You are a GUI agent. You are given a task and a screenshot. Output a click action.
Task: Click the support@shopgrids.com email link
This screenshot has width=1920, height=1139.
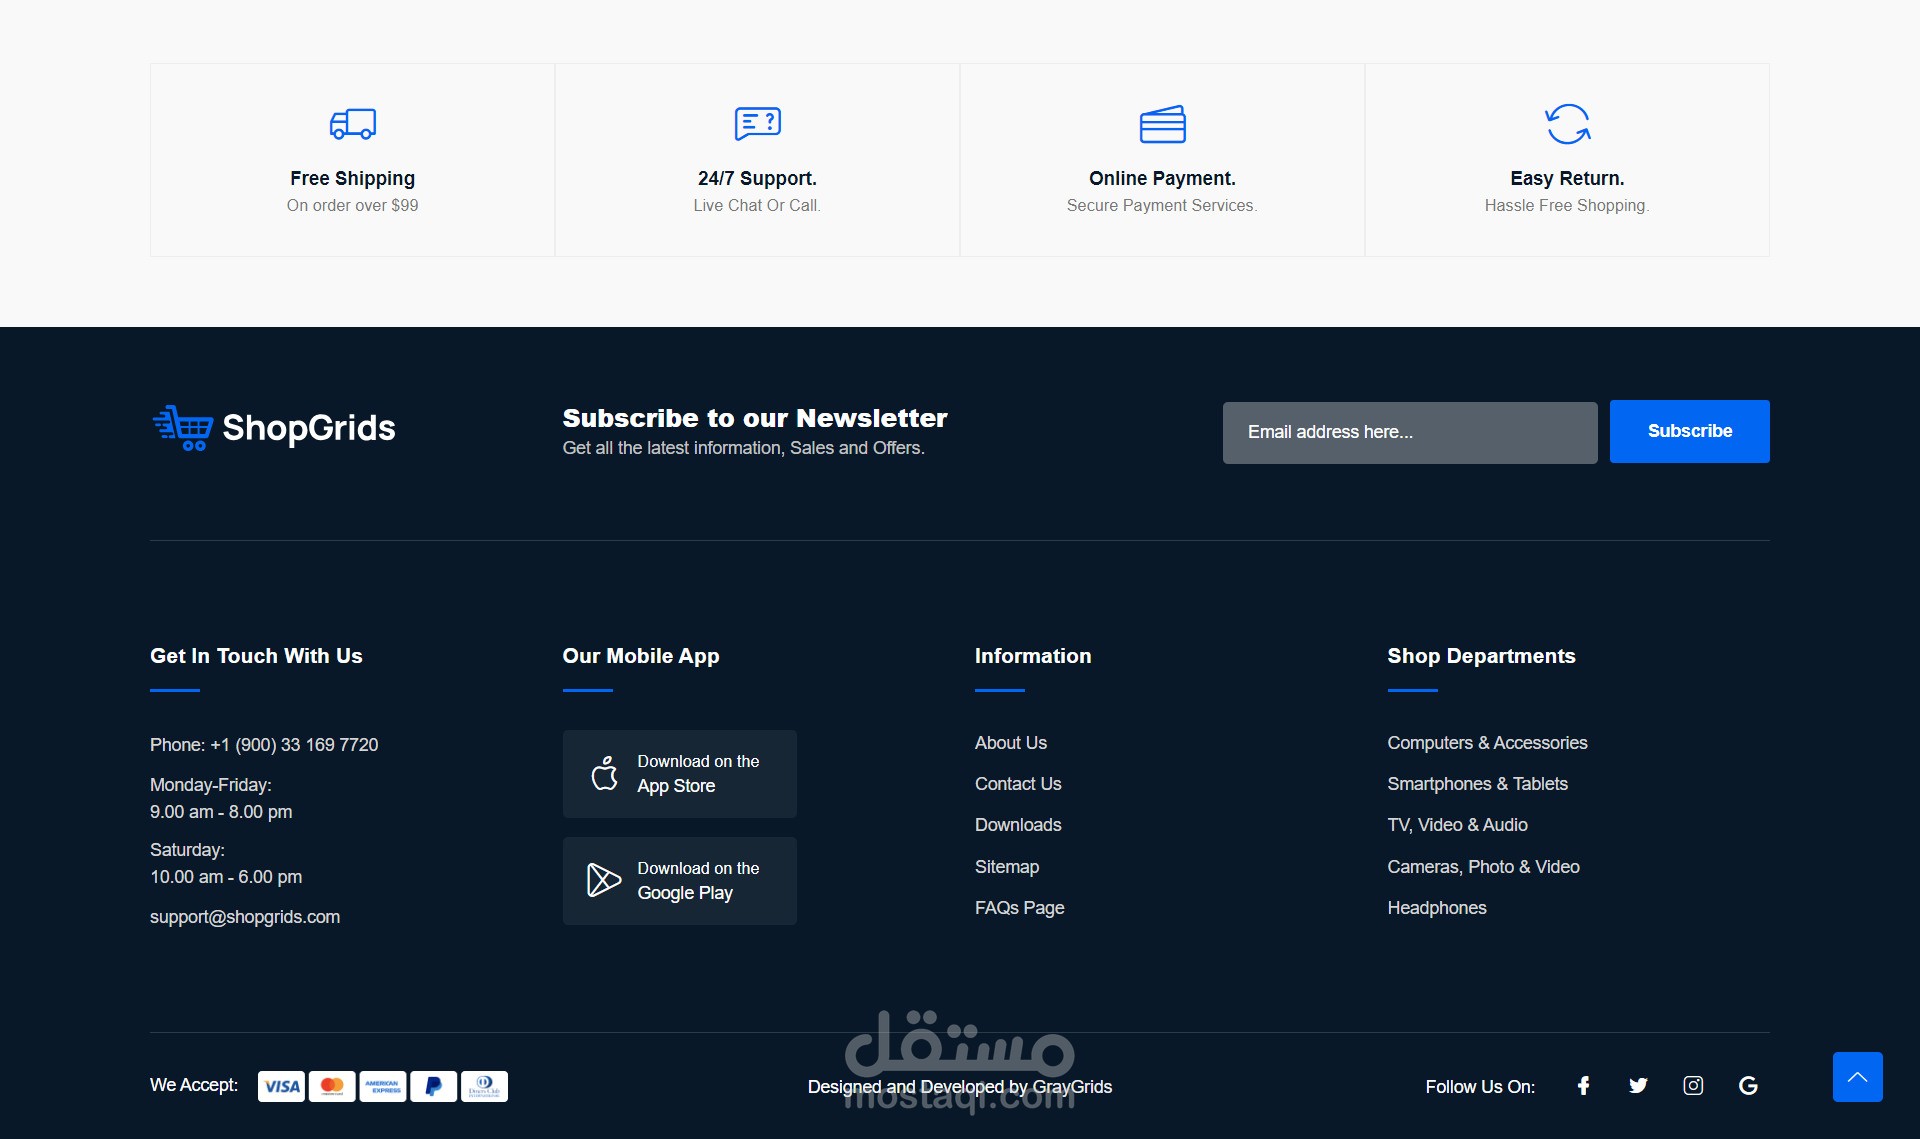(x=245, y=917)
